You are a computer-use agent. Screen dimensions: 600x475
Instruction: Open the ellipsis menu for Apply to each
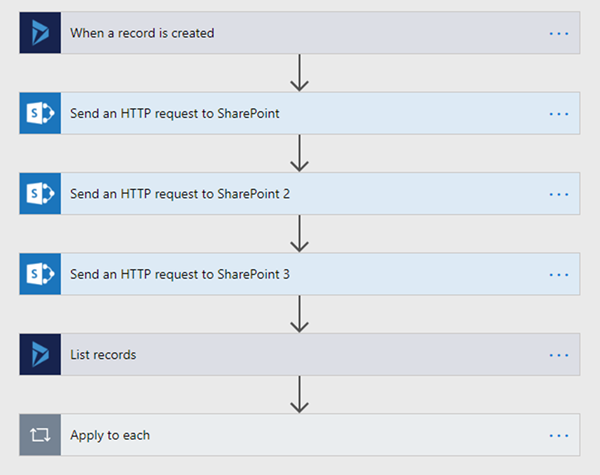558,435
